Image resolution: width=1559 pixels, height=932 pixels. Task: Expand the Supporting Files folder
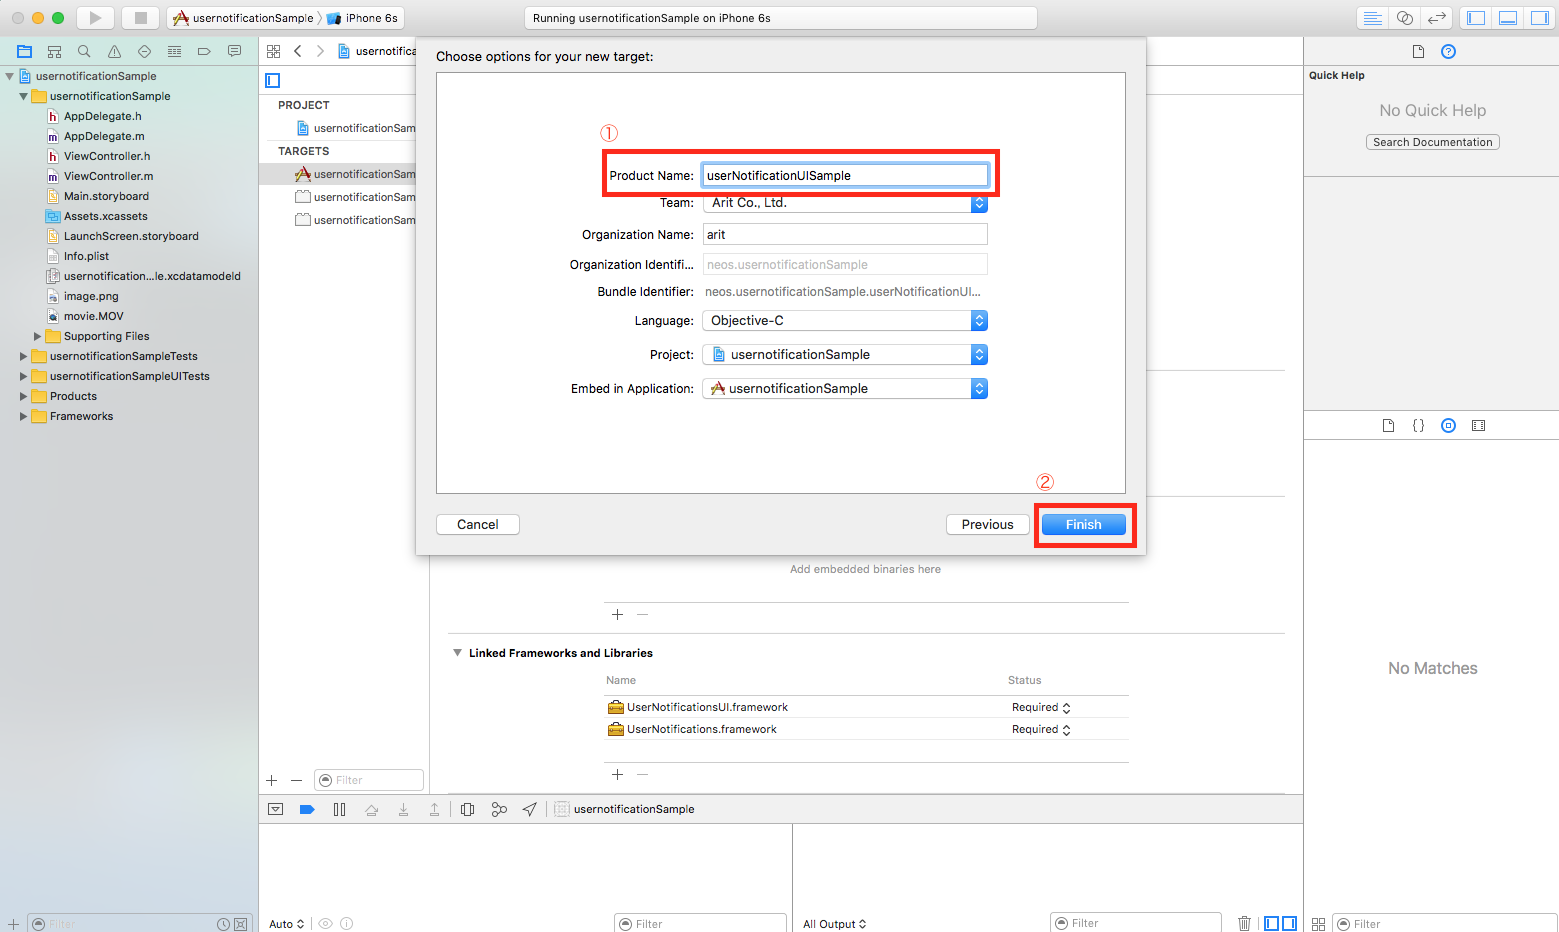tap(37, 336)
